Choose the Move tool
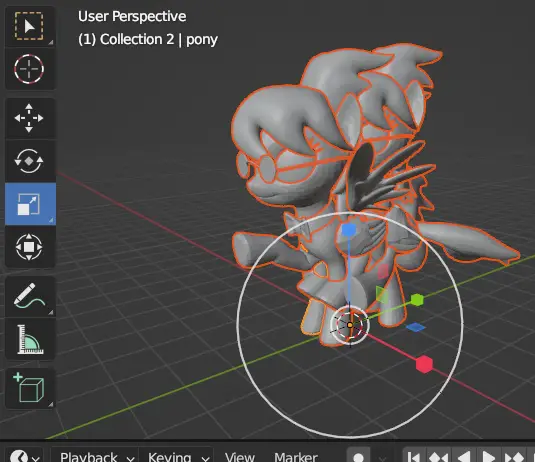 point(30,118)
